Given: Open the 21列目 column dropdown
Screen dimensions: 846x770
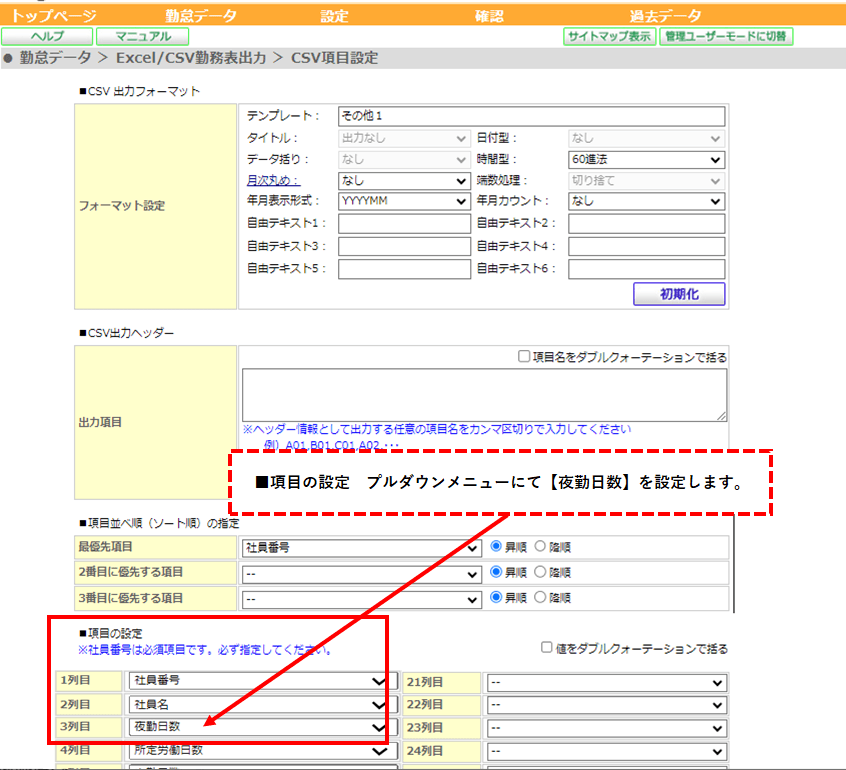Looking at the screenshot, I should pyautogui.click(x=607, y=683).
